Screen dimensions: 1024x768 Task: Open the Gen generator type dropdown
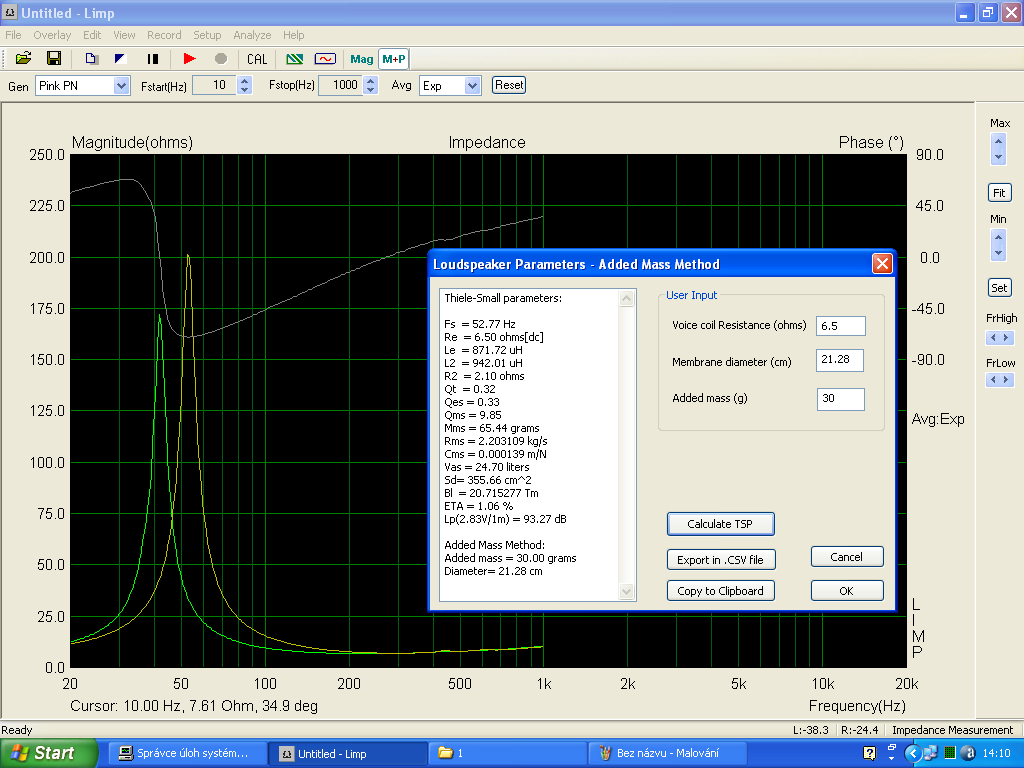pyautogui.click(x=121, y=86)
